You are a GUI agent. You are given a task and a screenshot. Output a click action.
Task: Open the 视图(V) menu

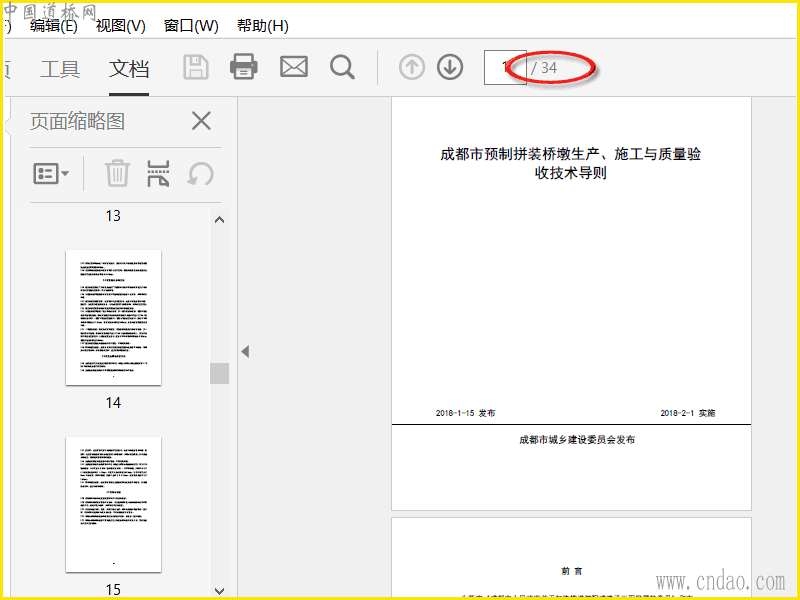tap(120, 26)
